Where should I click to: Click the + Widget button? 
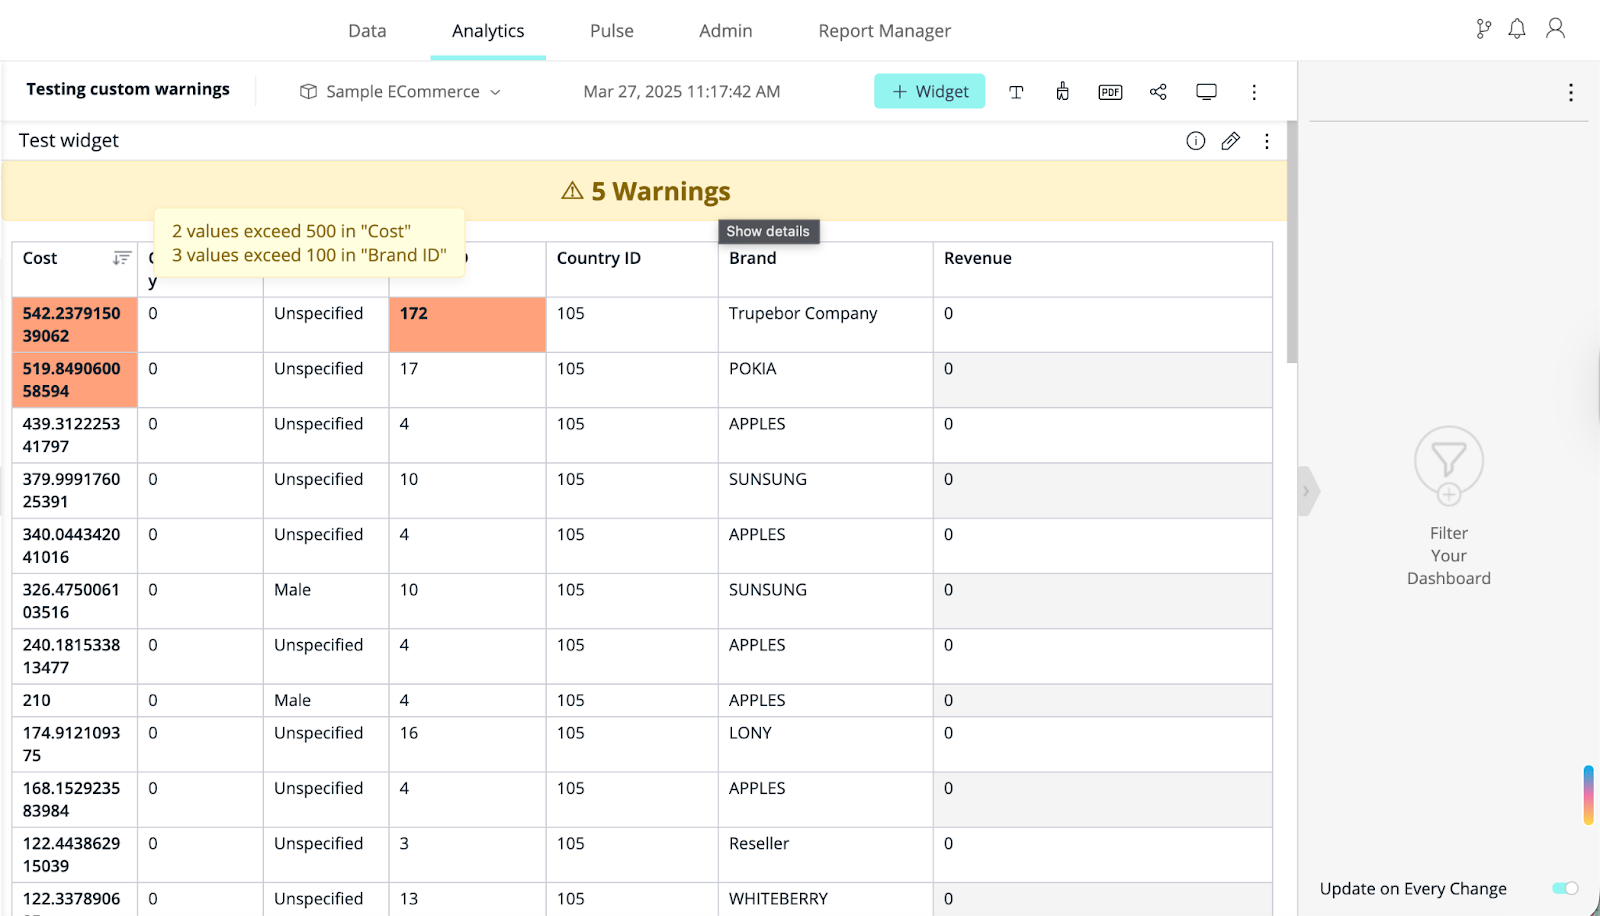(x=929, y=91)
